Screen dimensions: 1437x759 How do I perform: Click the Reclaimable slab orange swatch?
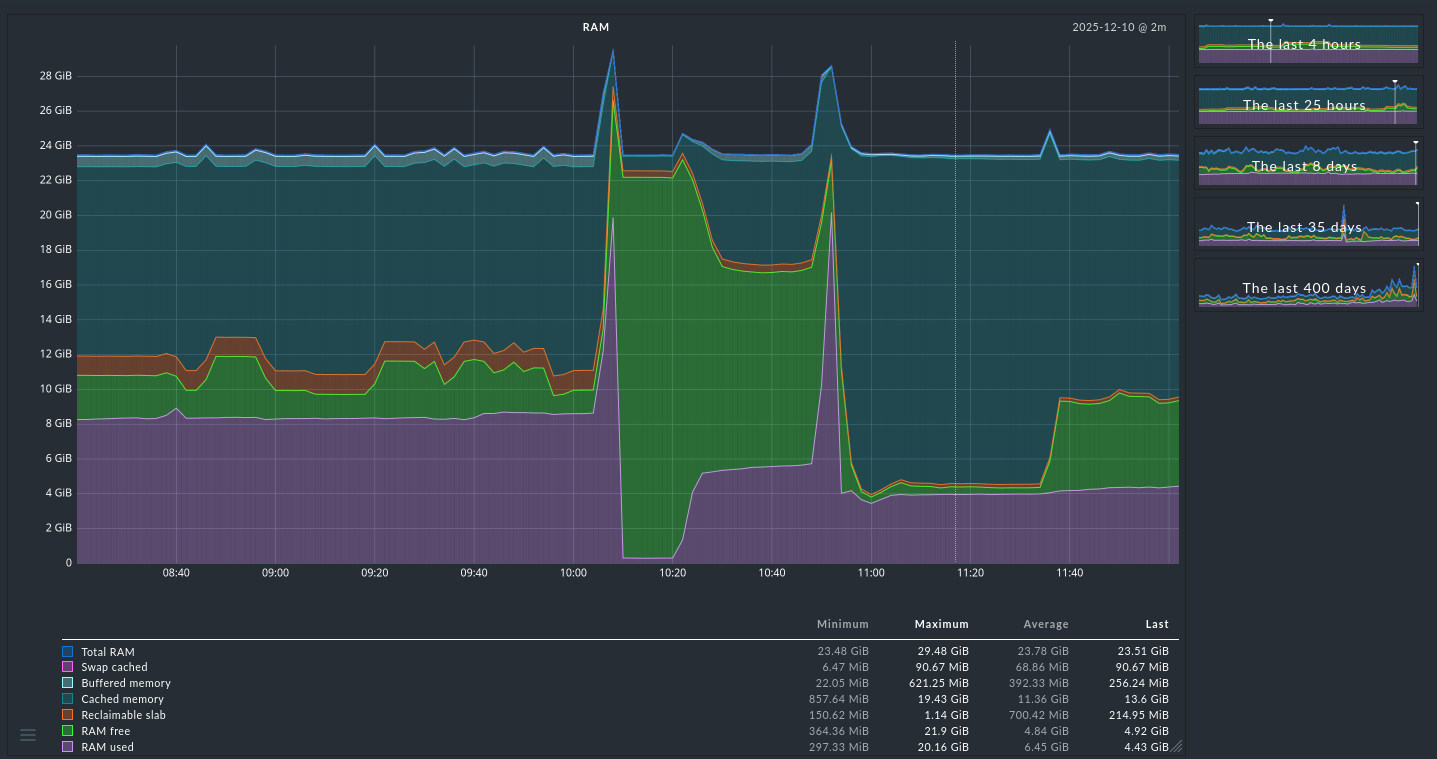click(x=68, y=715)
